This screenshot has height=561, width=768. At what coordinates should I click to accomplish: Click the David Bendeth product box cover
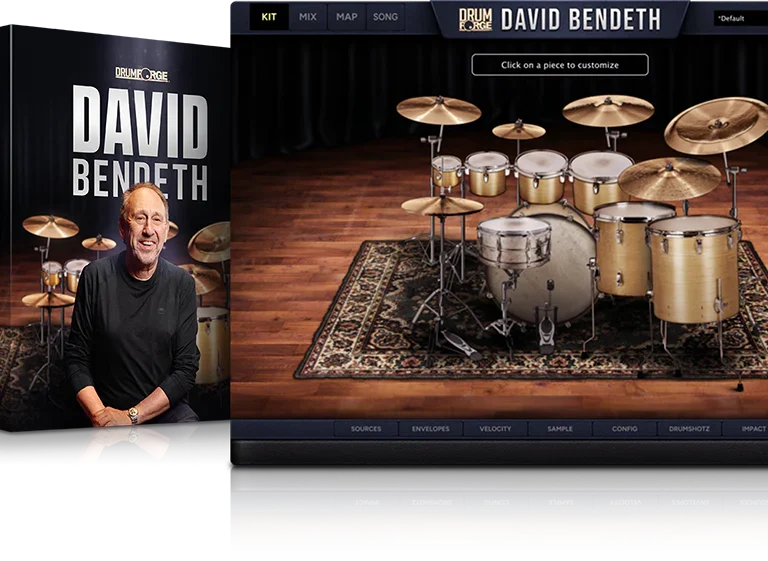[x=115, y=229]
